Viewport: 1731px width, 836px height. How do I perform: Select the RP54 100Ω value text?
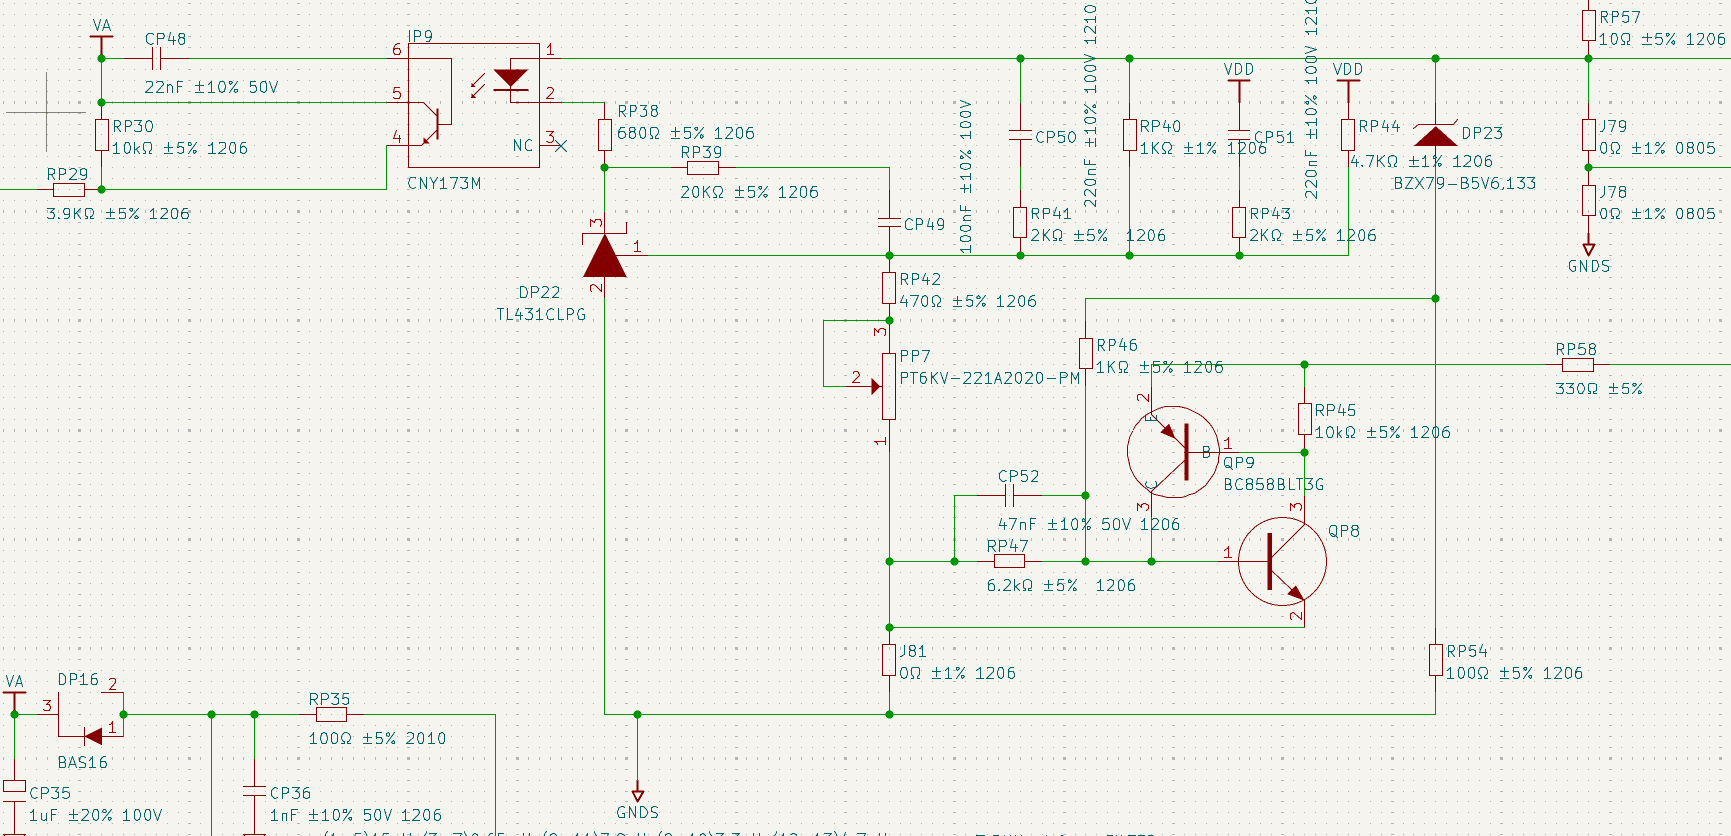click(1514, 673)
